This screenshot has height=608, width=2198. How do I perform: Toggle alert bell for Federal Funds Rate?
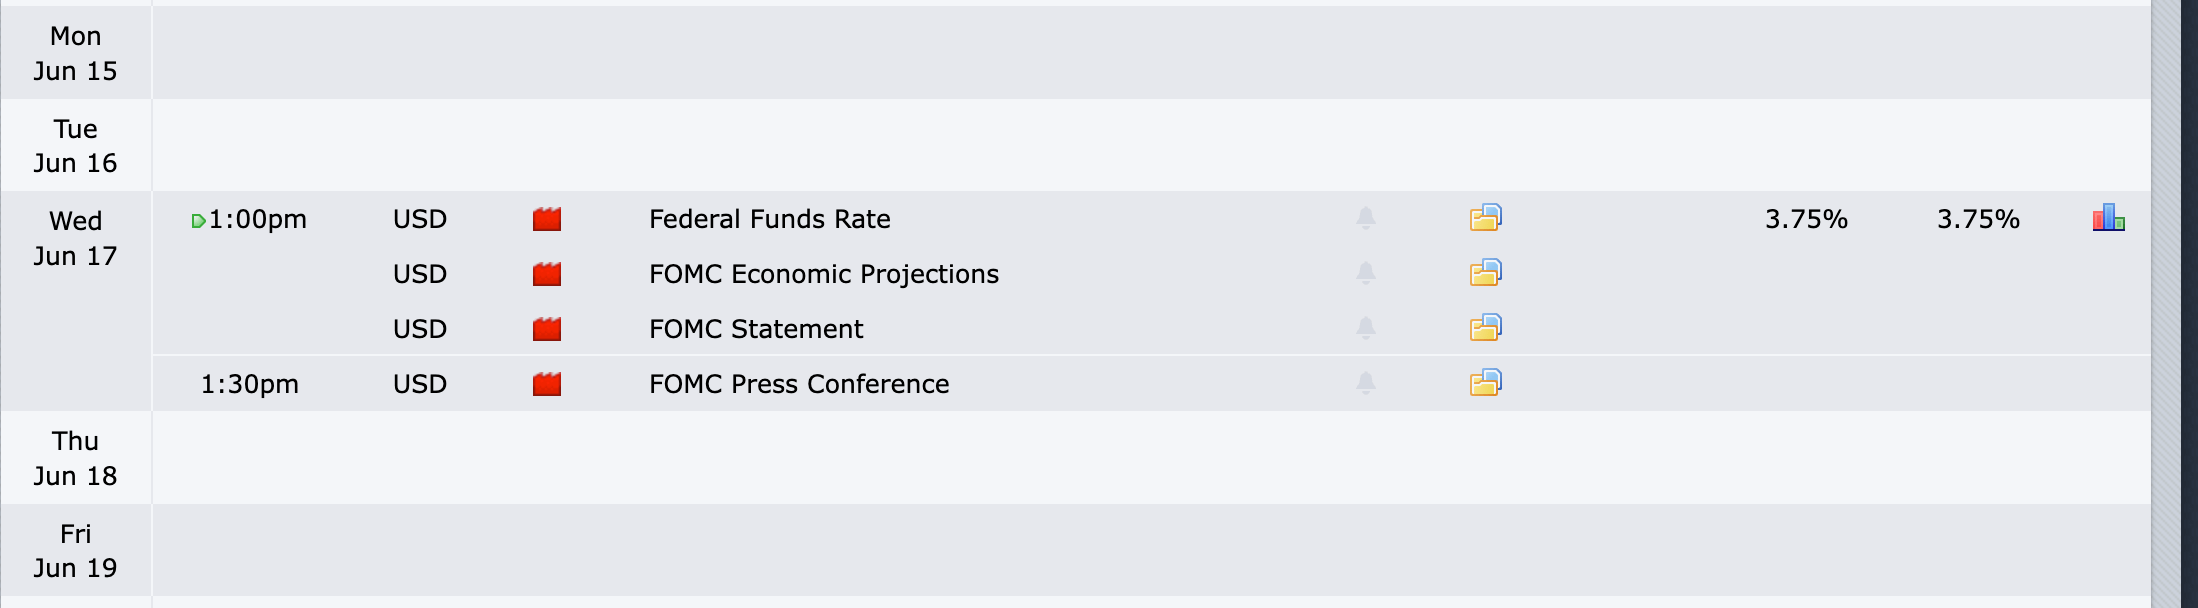click(1366, 218)
